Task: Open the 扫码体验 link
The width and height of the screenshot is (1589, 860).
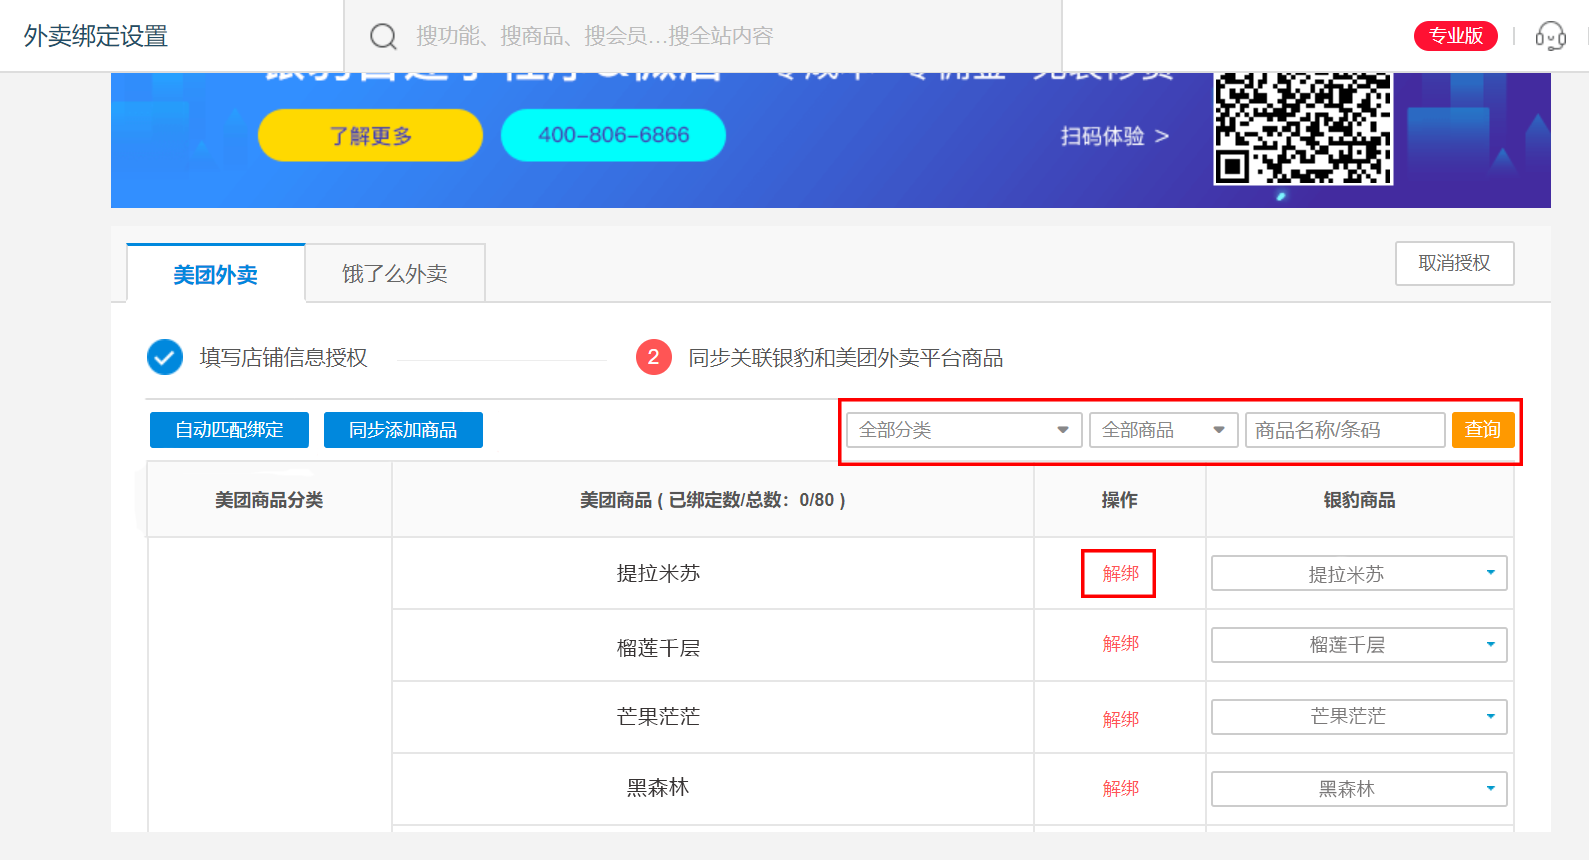Action: 1115,136
